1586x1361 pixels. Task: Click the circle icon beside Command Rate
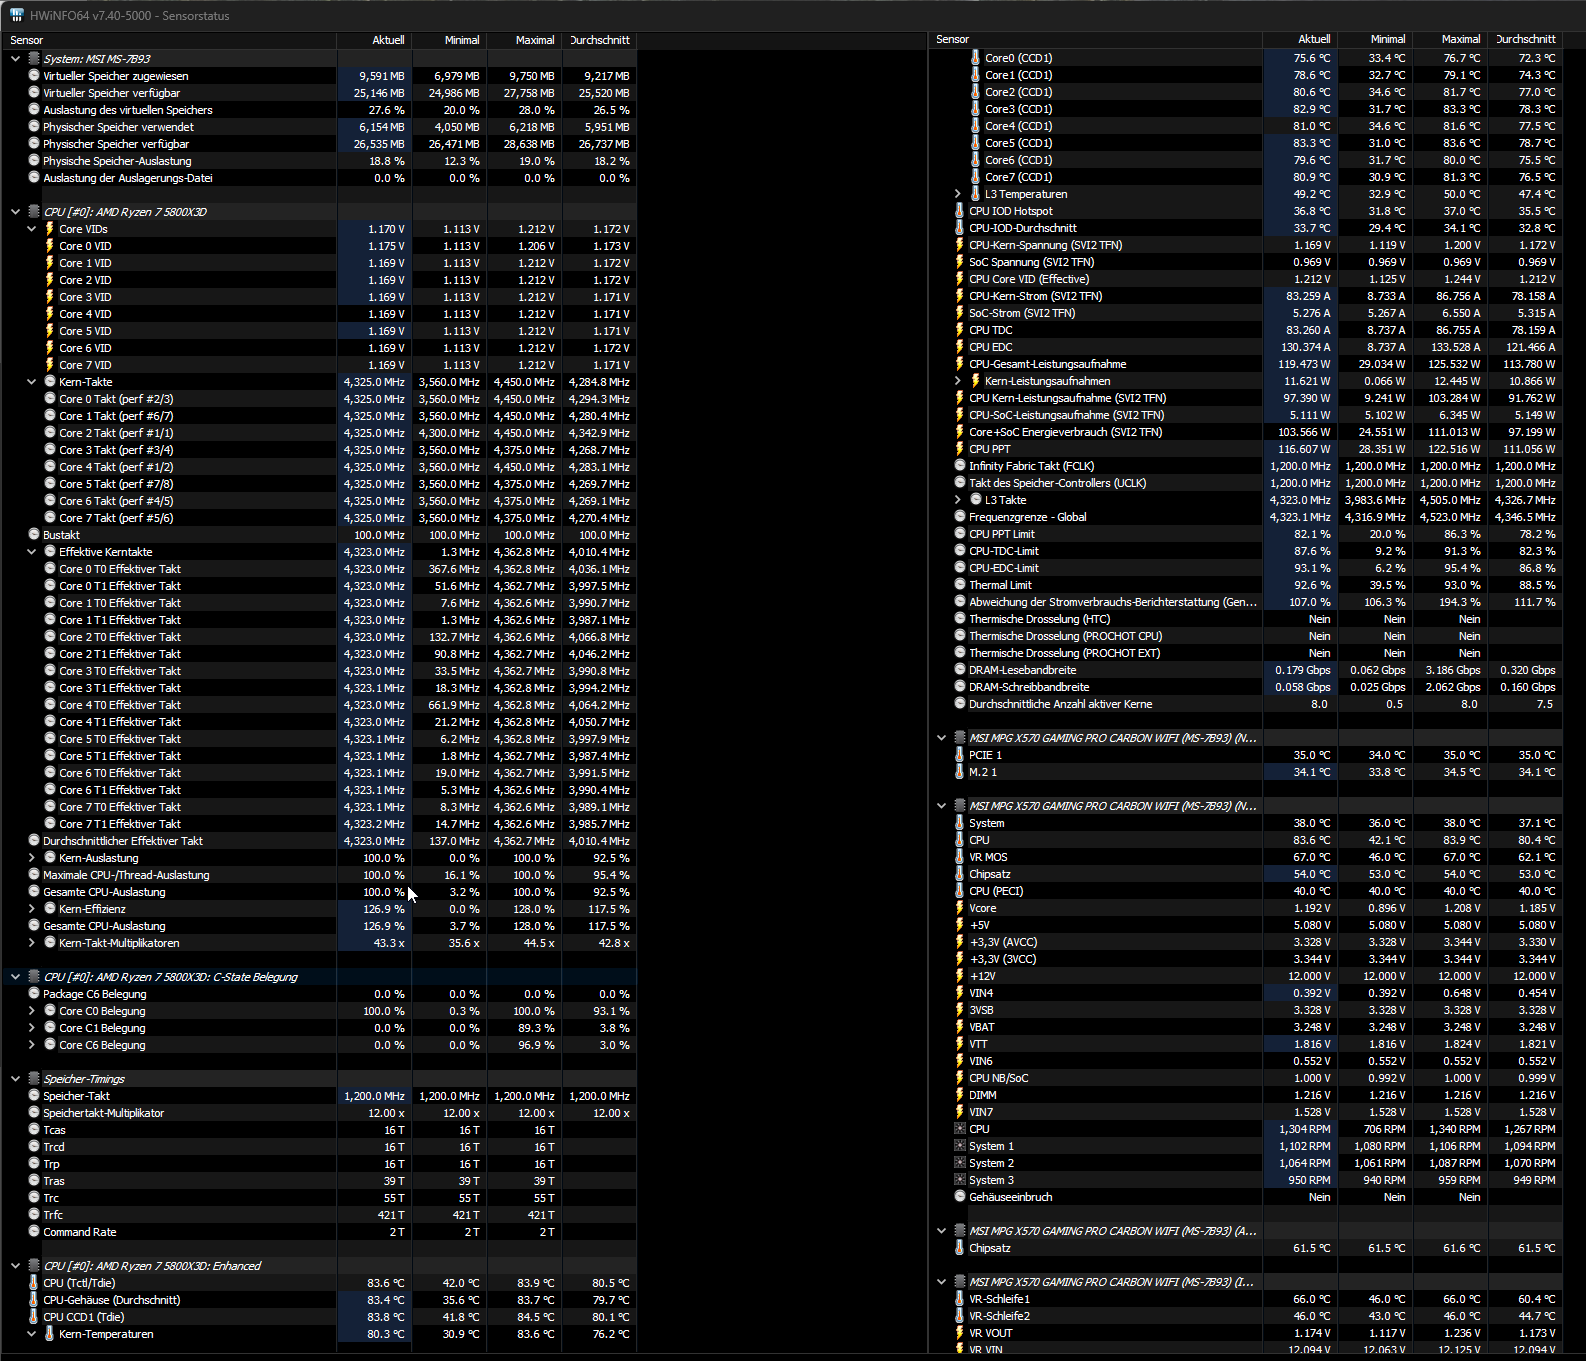click(34, 1232)
